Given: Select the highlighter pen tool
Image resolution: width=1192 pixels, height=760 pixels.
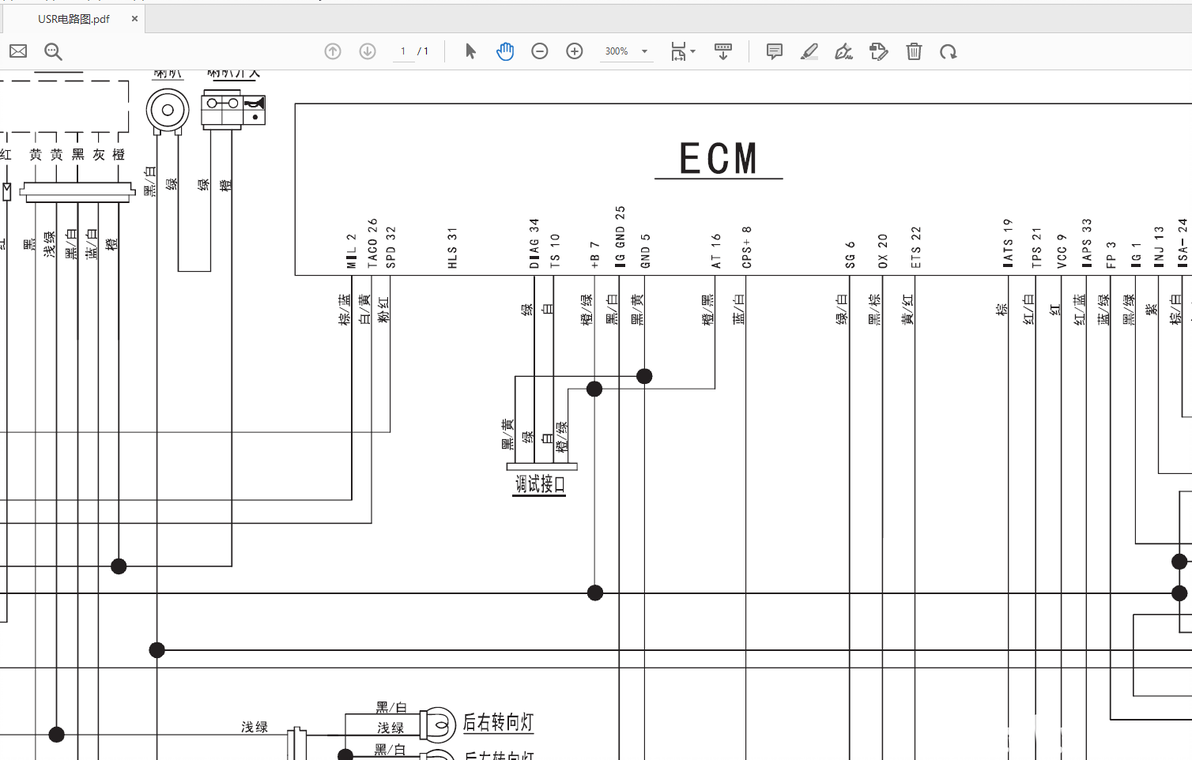Looking at the screenshot, I should (809, 52).
